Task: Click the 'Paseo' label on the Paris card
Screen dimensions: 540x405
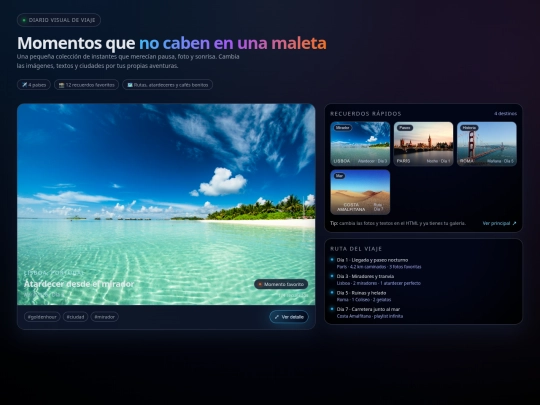Action: [x=405, y=128]
